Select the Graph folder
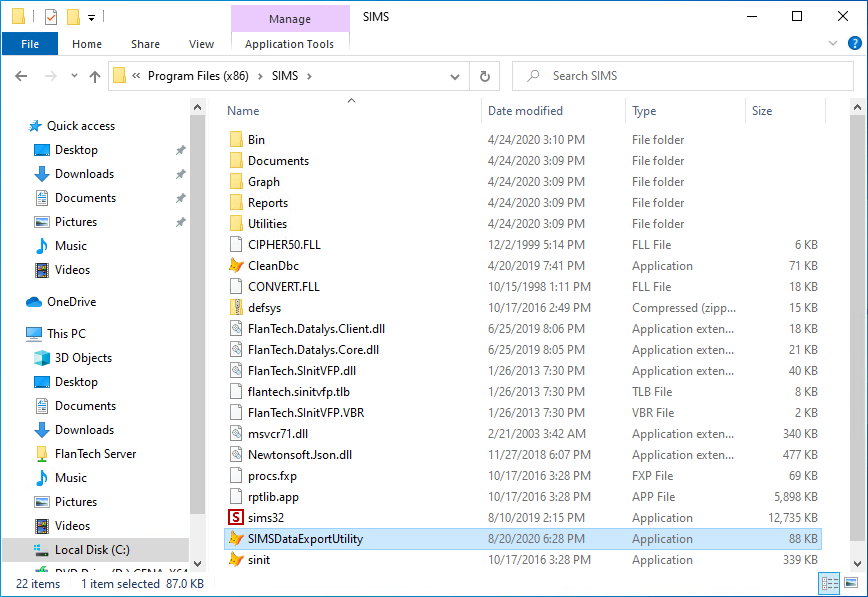 click(264, 182)
